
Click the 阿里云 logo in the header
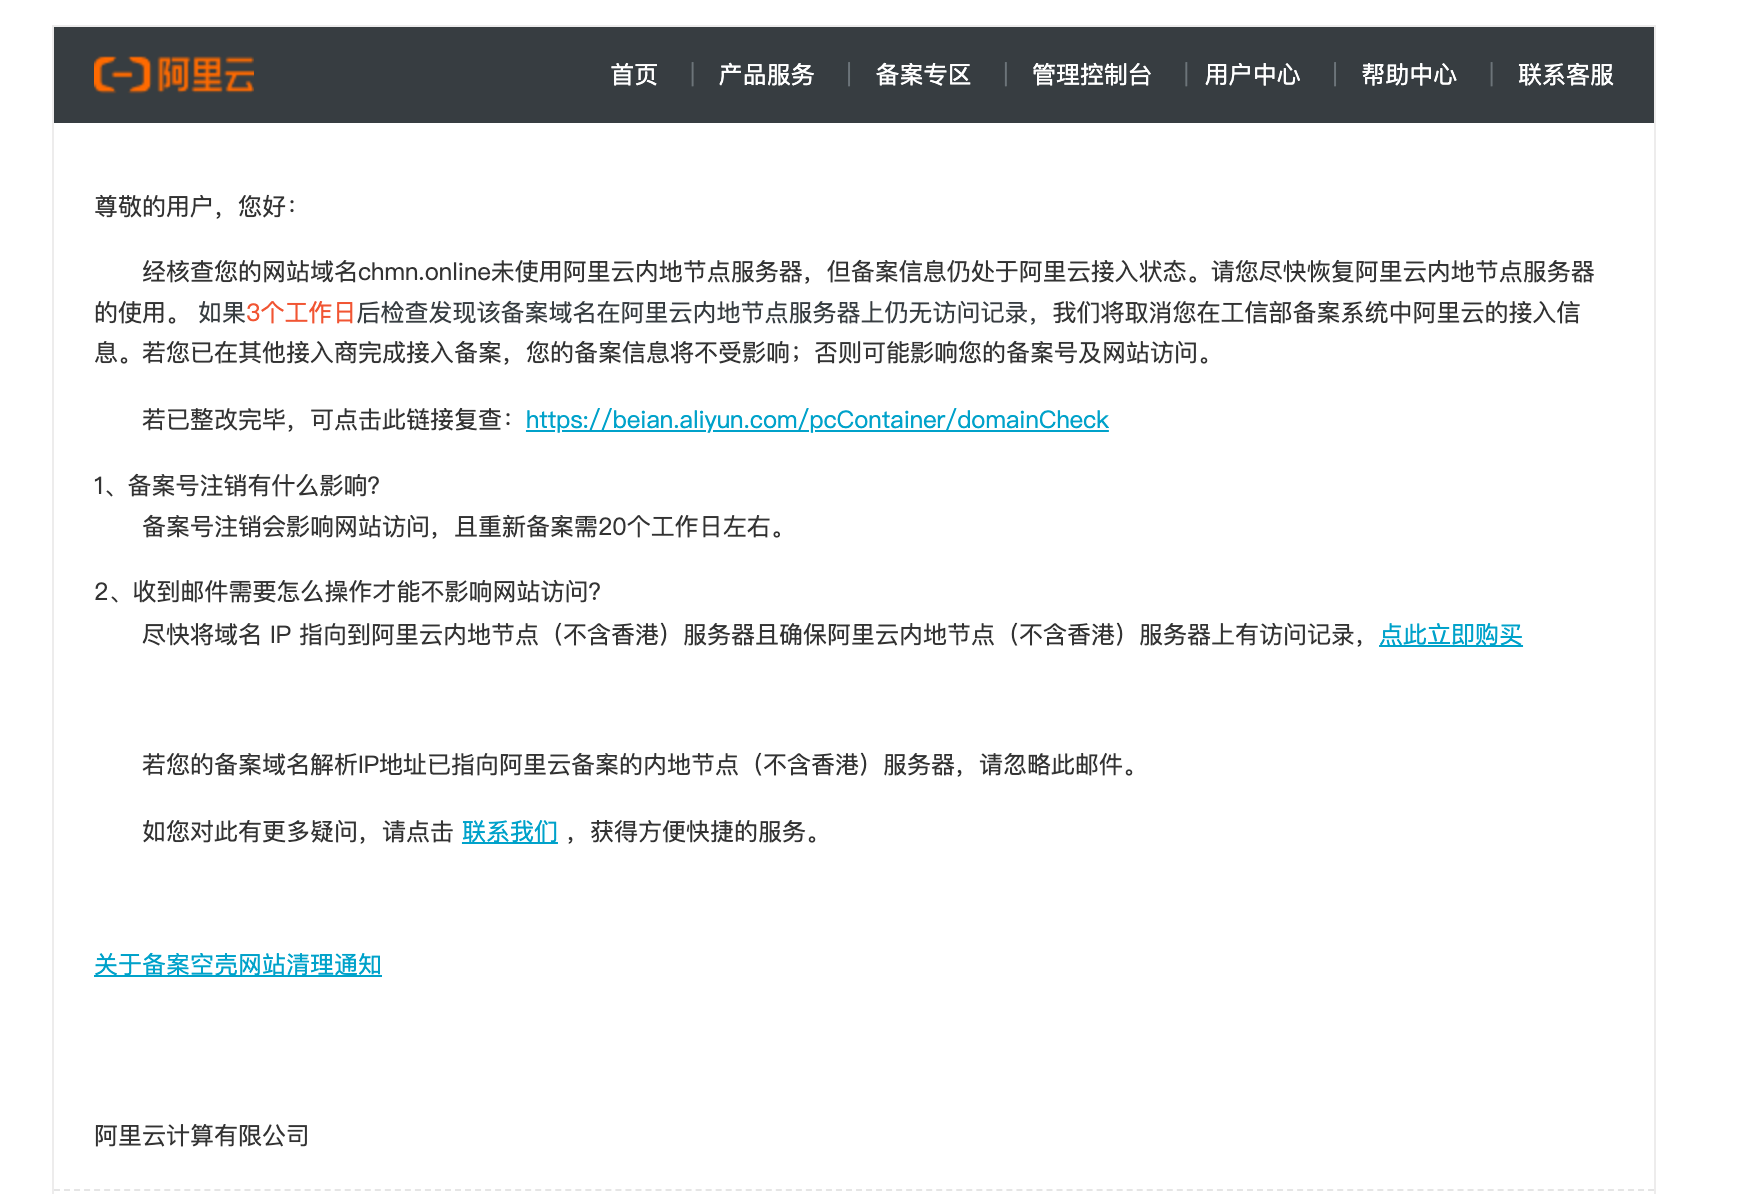pyautogui.click(x=174, y=75)
